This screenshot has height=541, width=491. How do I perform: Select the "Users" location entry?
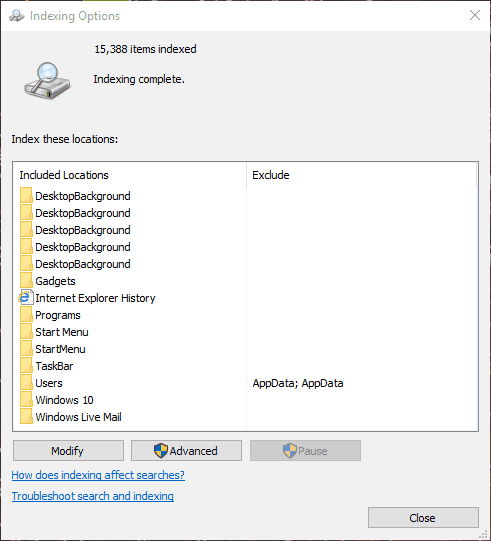click(49, 383)
